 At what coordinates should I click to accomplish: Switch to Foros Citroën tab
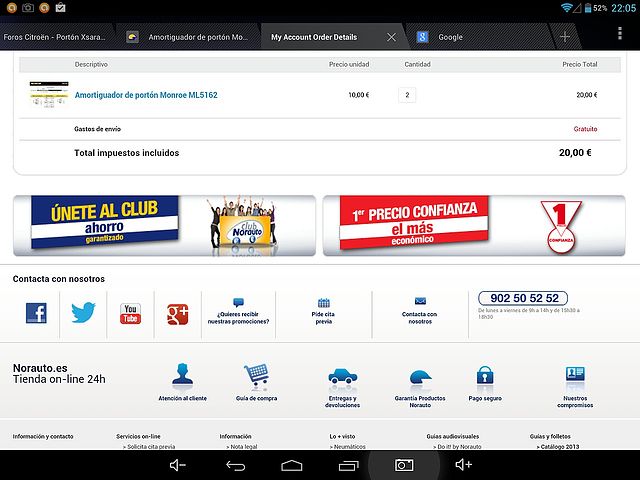click(55, 37)
